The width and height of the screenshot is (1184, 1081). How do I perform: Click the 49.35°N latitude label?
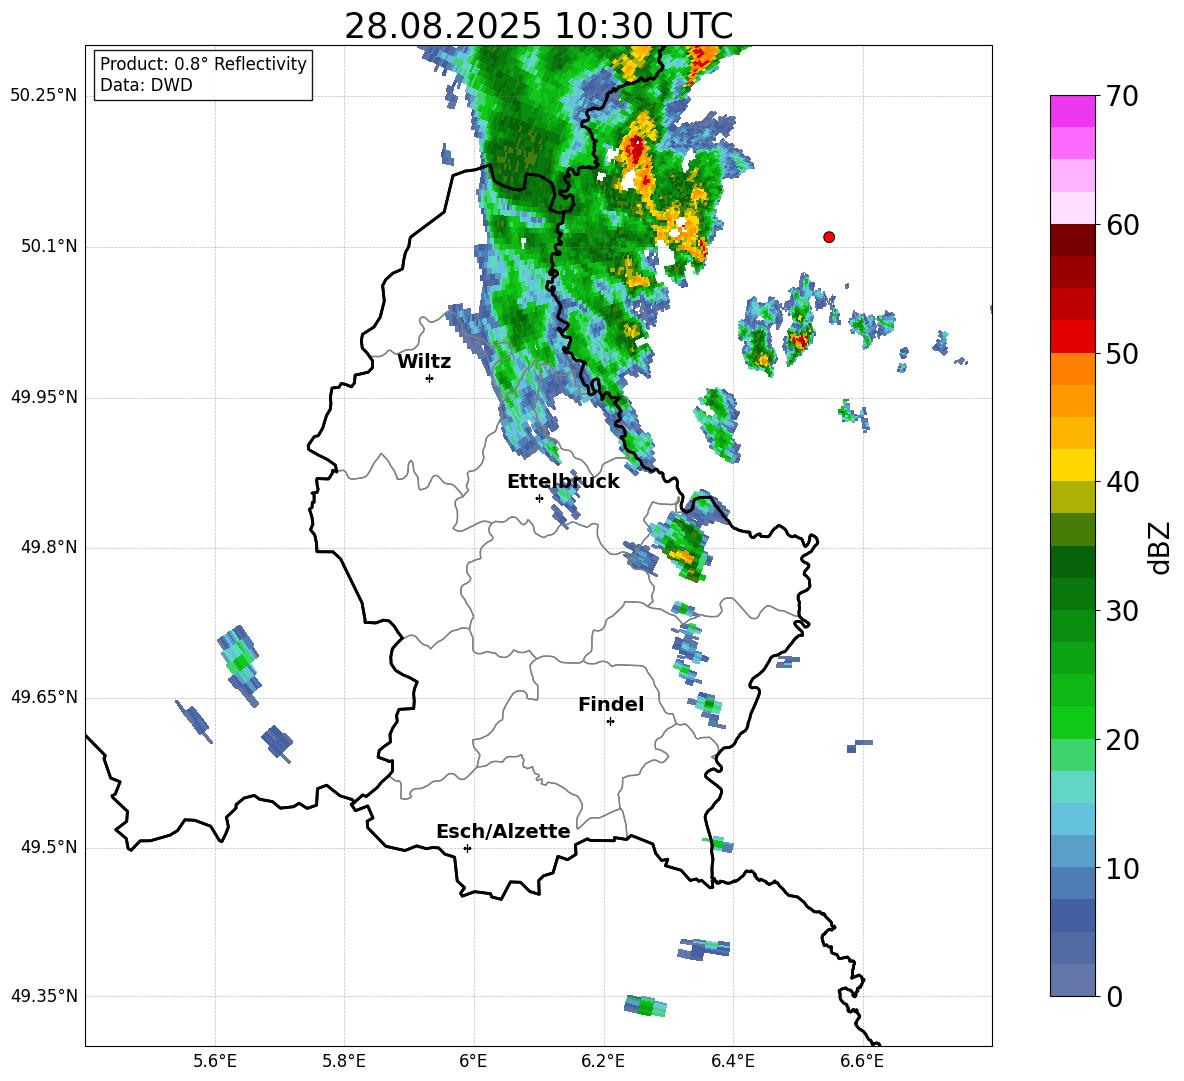pos(44,996)
